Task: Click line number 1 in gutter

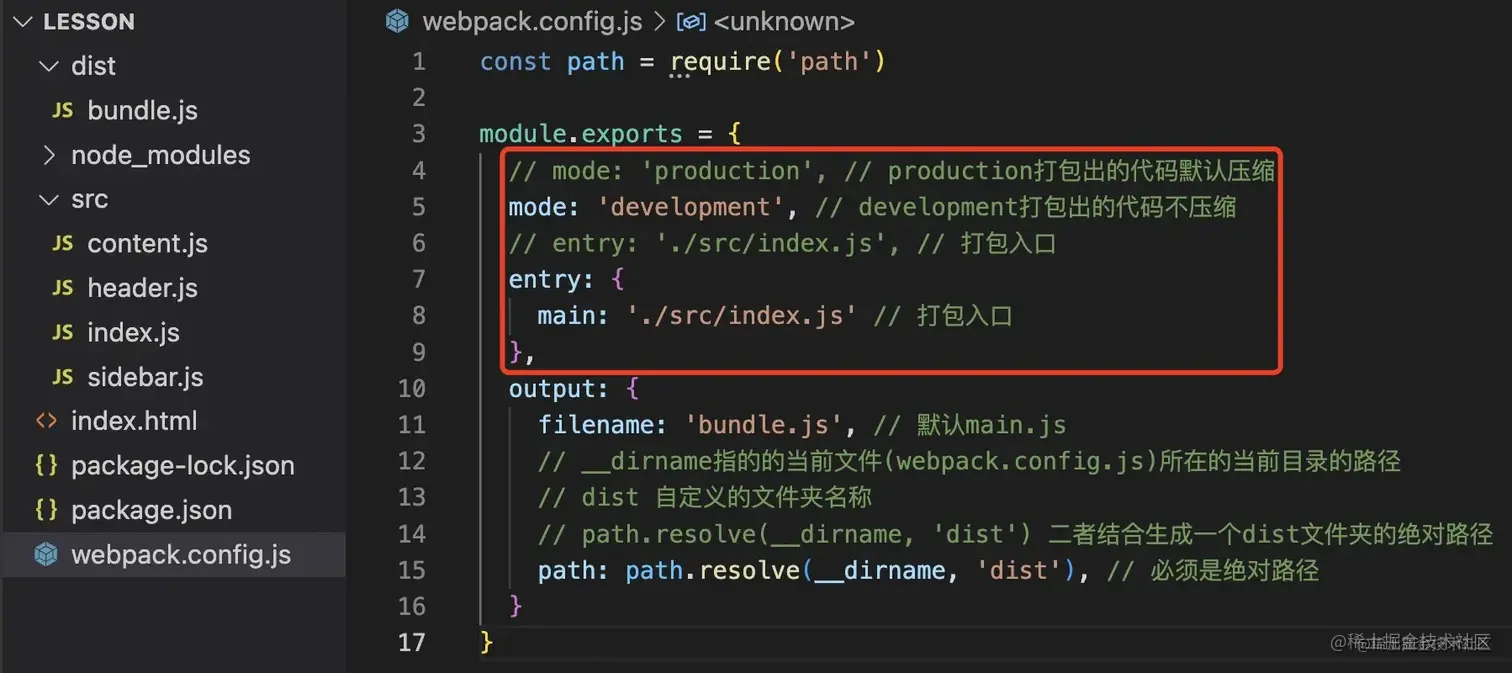Action: tap(419, 62)
